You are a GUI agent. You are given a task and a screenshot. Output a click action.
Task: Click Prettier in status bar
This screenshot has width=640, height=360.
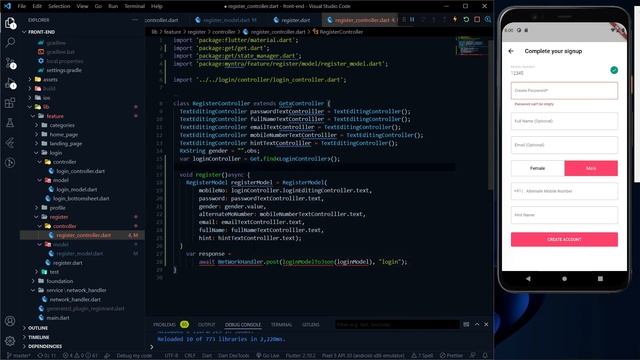tap(451, 356)
